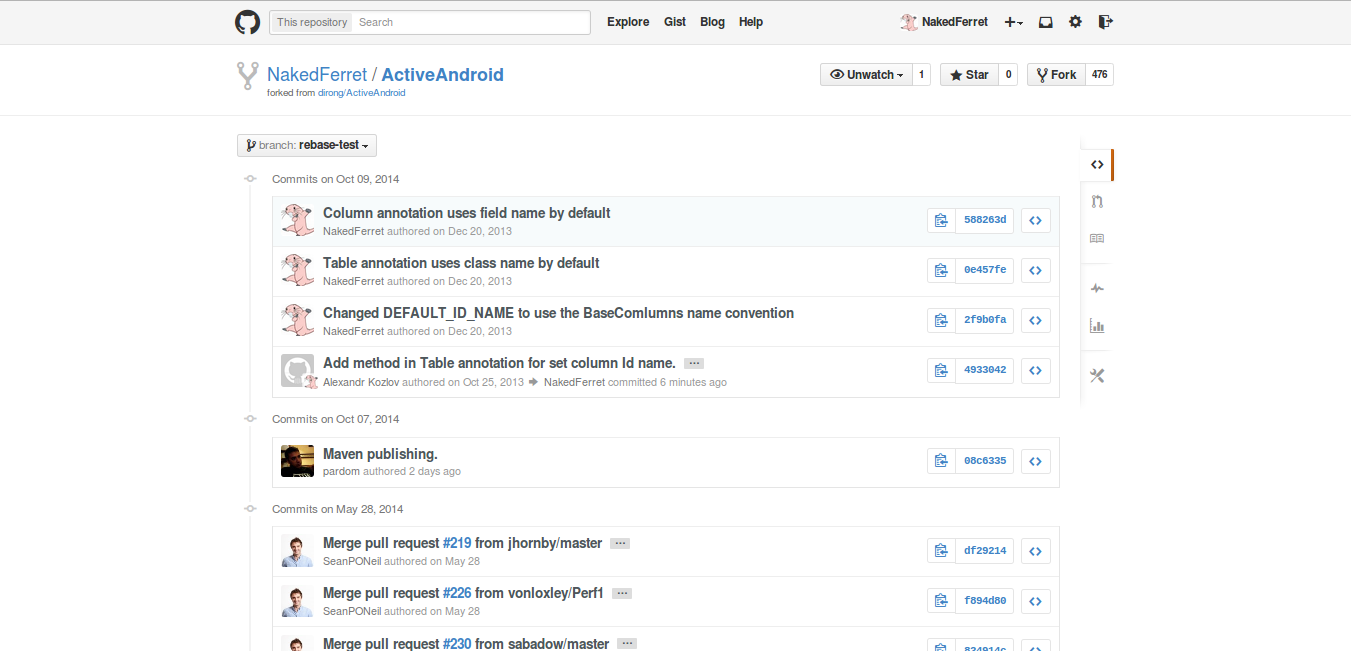Open repository Settings via the wrench icon

(x=1097, y=375)
